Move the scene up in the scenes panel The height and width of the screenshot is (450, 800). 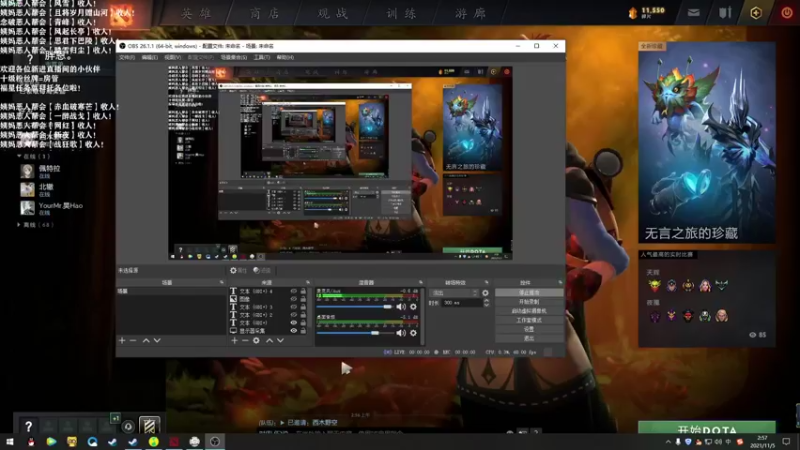(x=146, y=340)
